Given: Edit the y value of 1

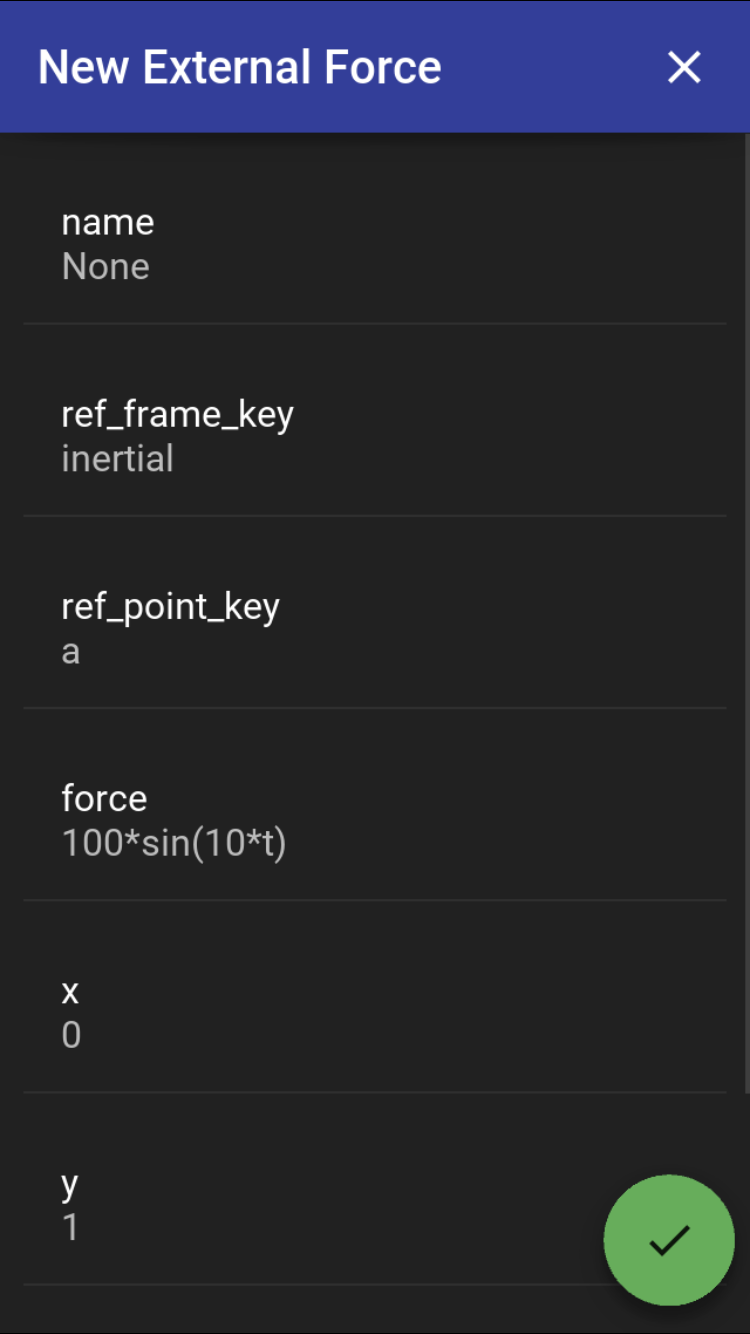Looking at the screenshot, I should (70, 1227).
